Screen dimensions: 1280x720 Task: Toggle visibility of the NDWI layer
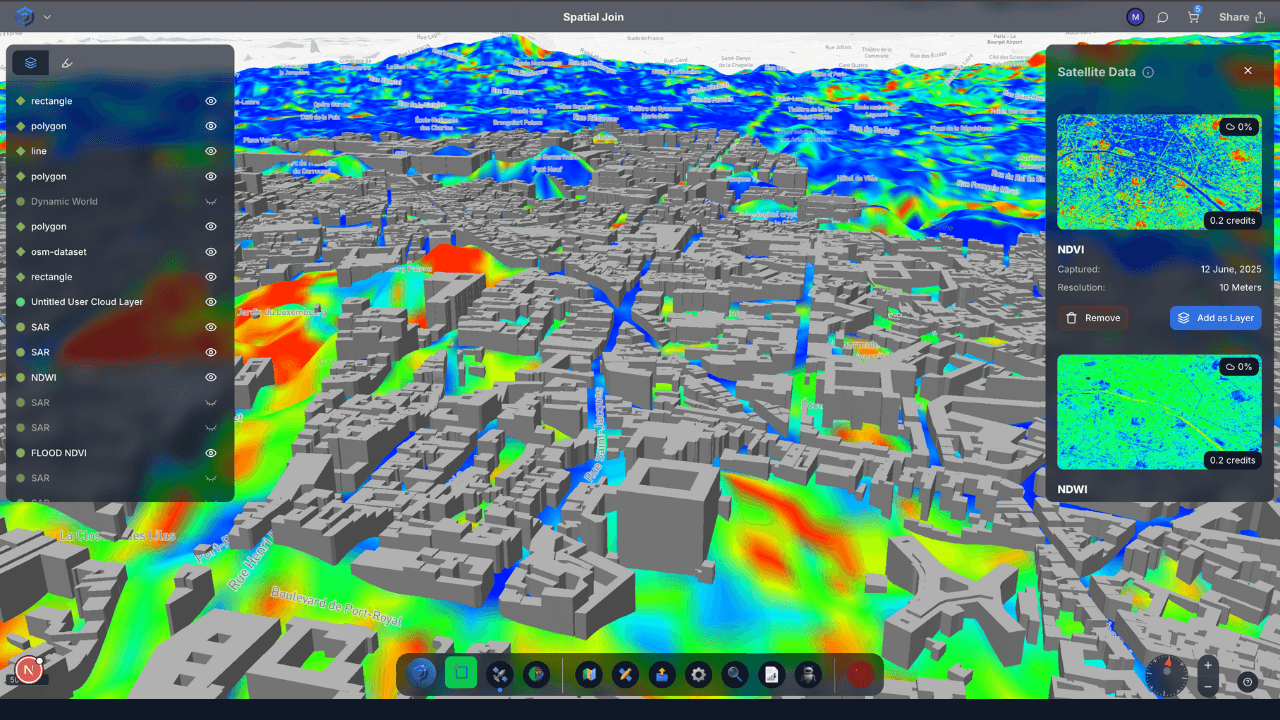click(x=211, y=378)
